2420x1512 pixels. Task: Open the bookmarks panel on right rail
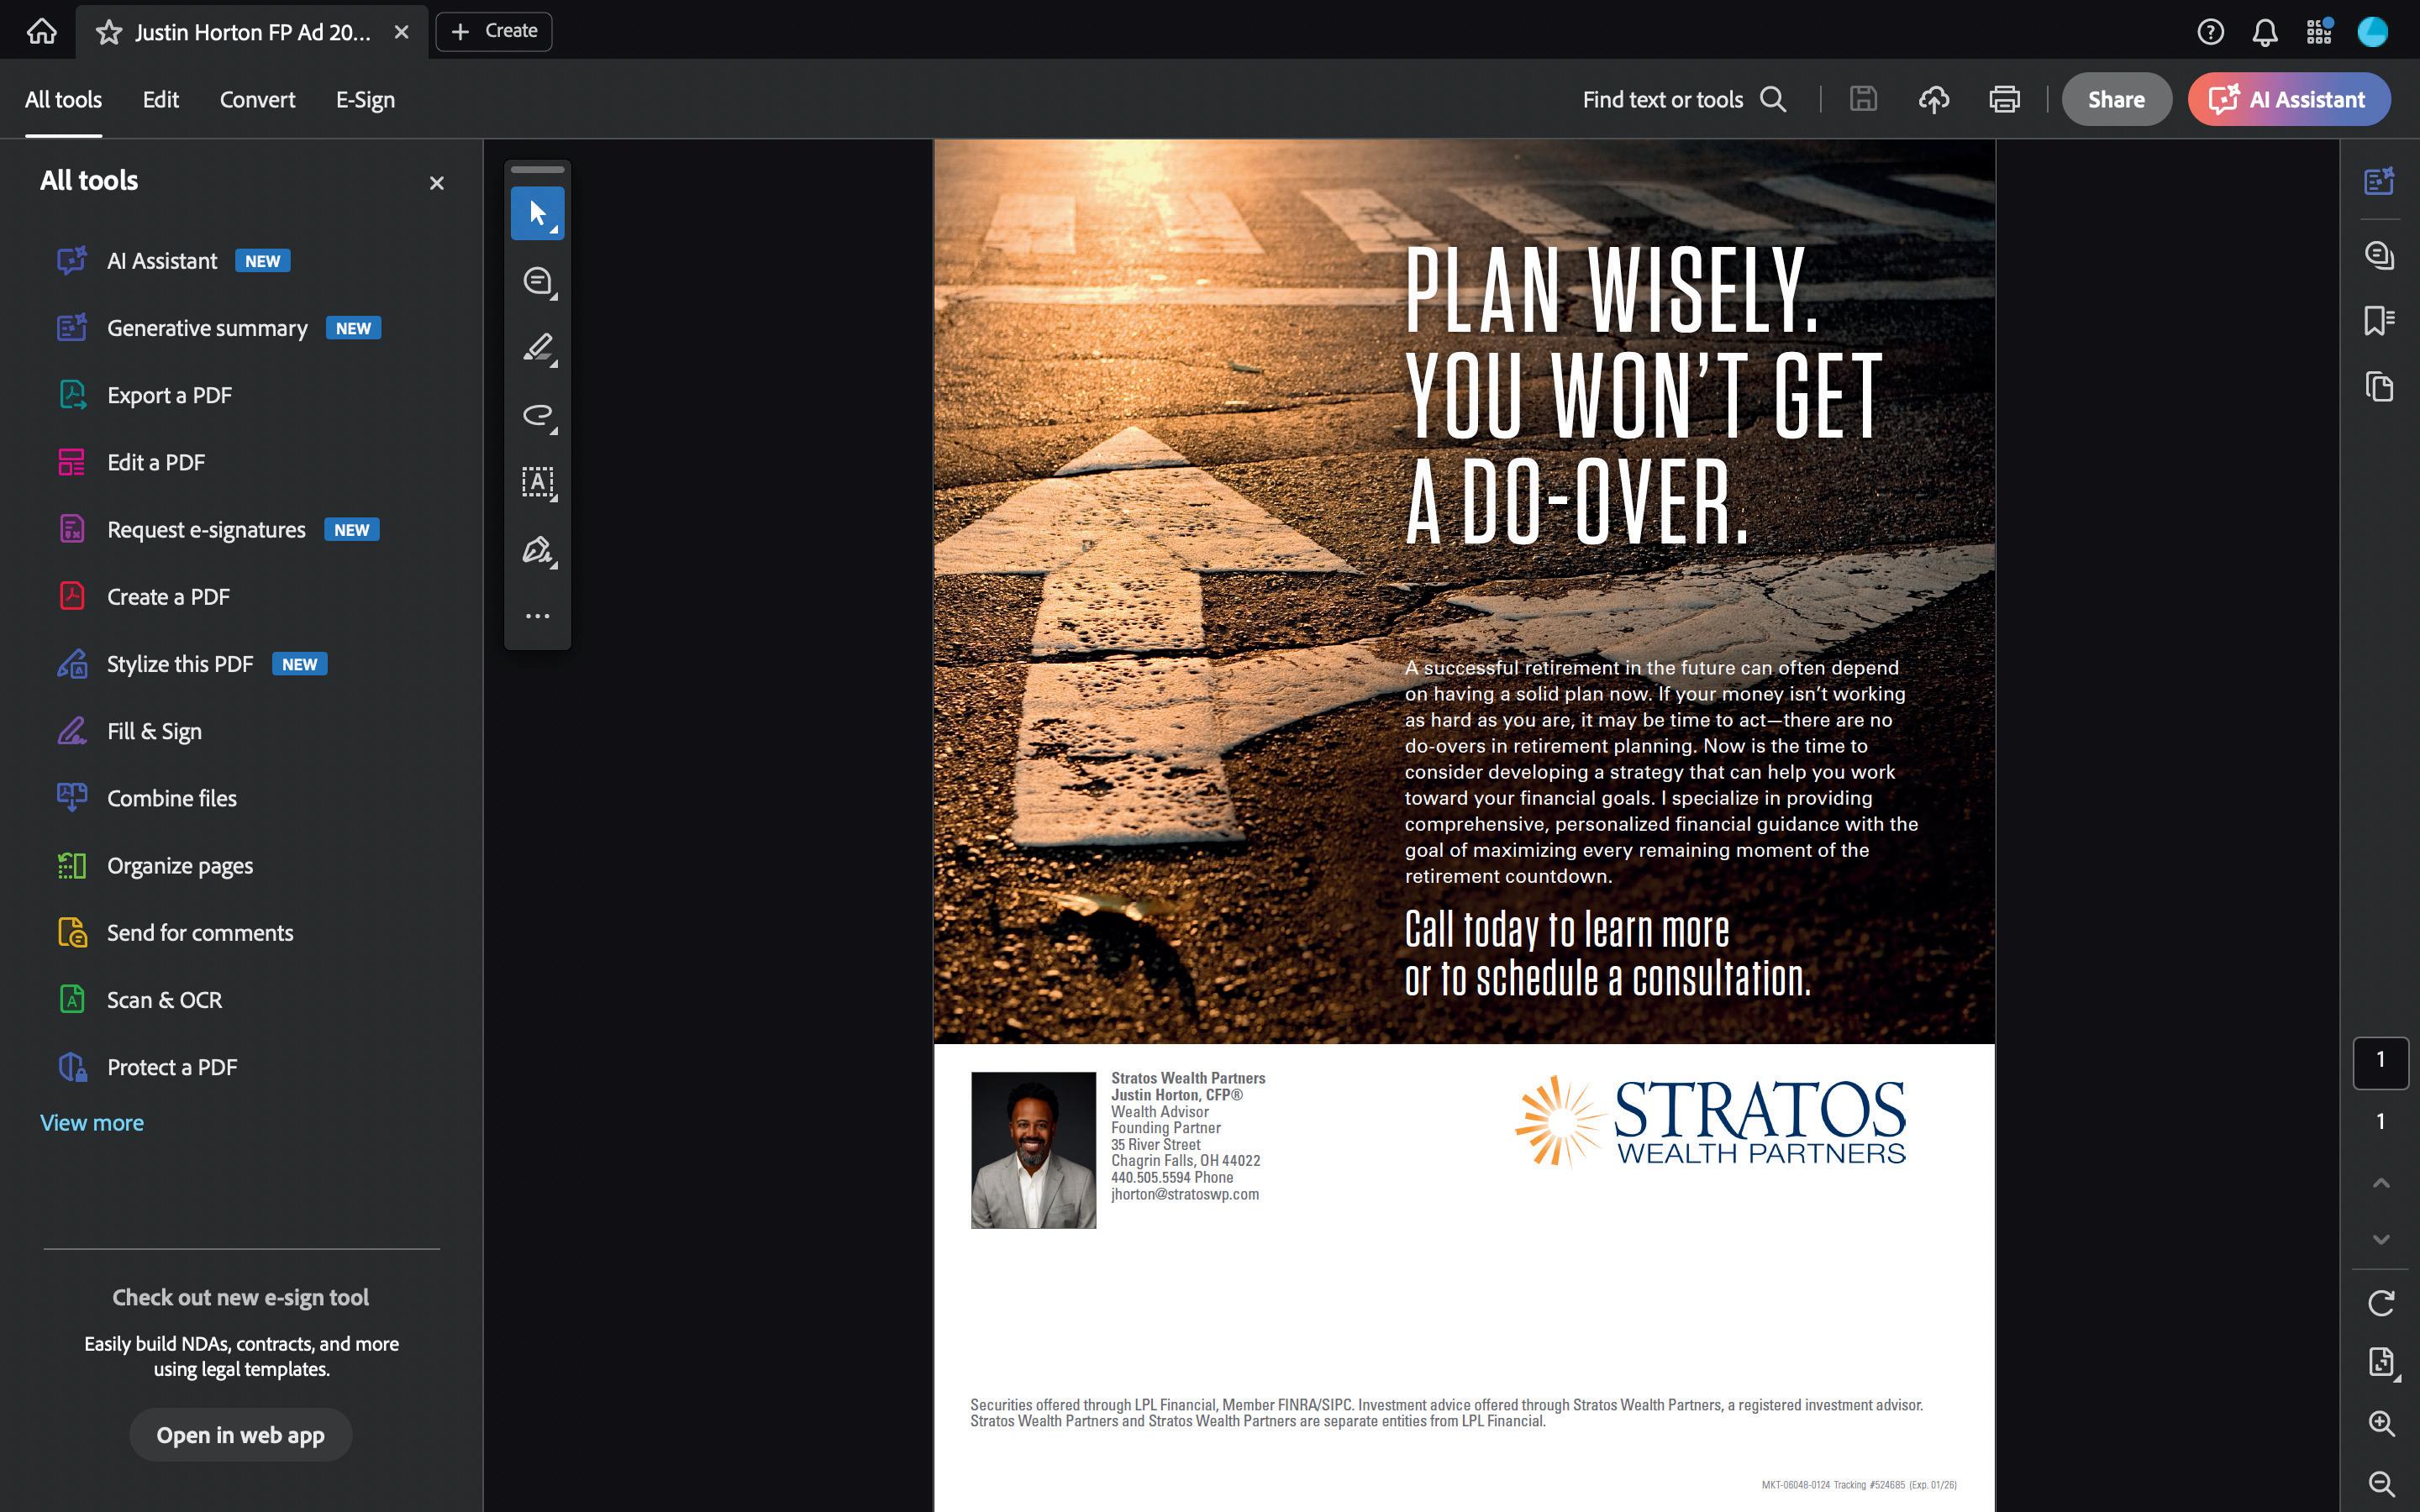[x=2379, y=321]
